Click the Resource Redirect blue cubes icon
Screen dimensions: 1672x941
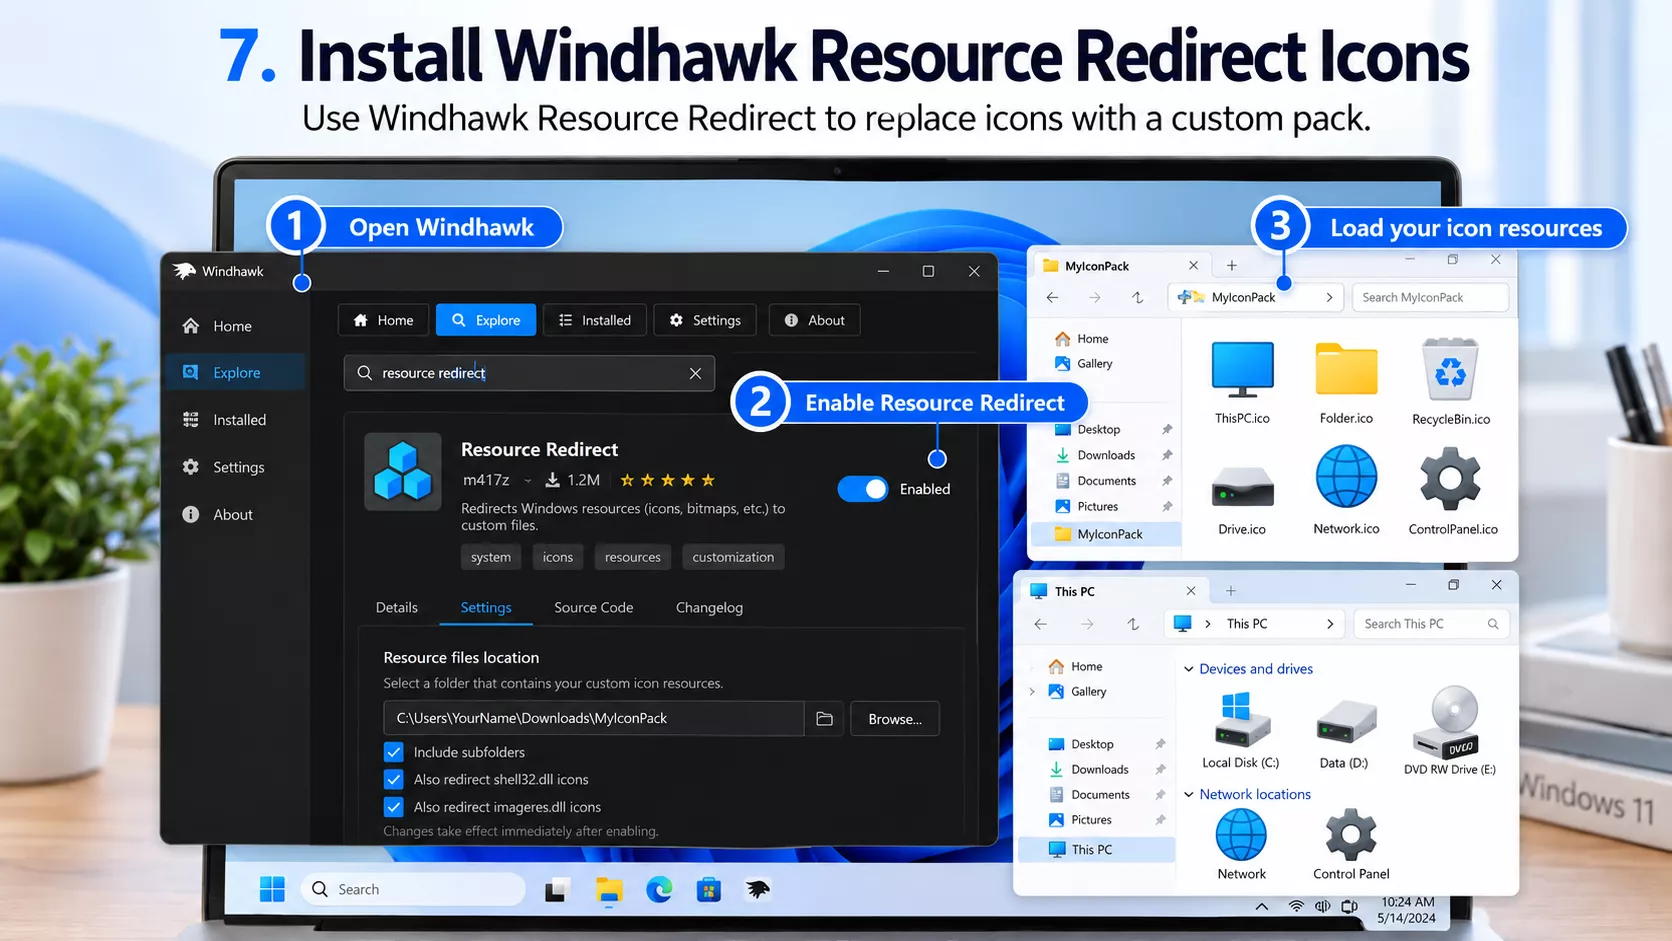click(x=403, y=471)
